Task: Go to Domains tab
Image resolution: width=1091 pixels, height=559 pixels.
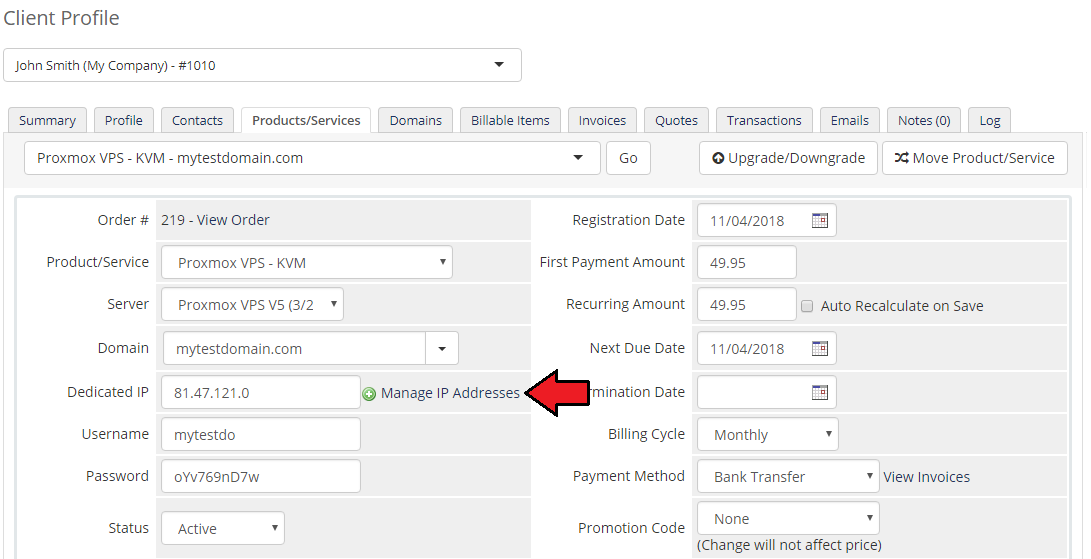Action: (x=415, y=120)
